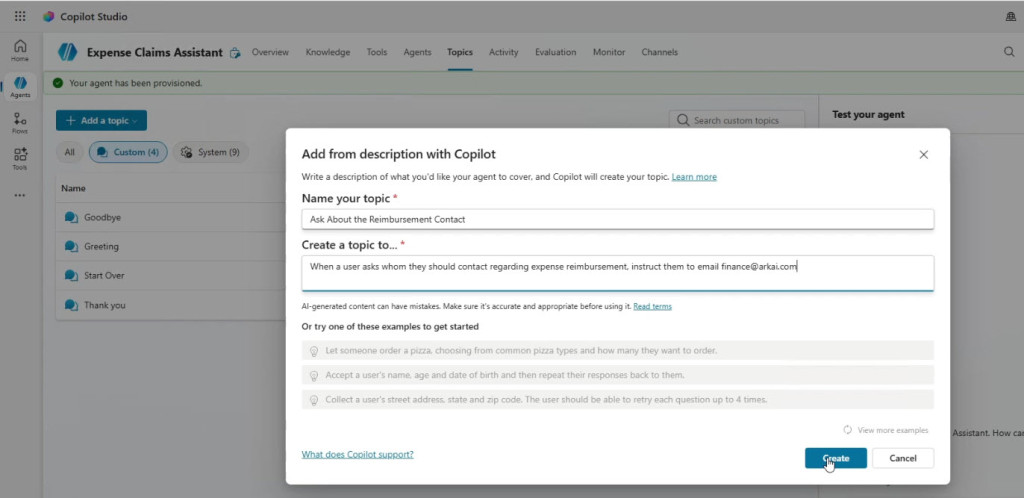Open the Agents tab in top navigation
The height and width of the screenshot is (498, 1024).
tap(417, 52)
